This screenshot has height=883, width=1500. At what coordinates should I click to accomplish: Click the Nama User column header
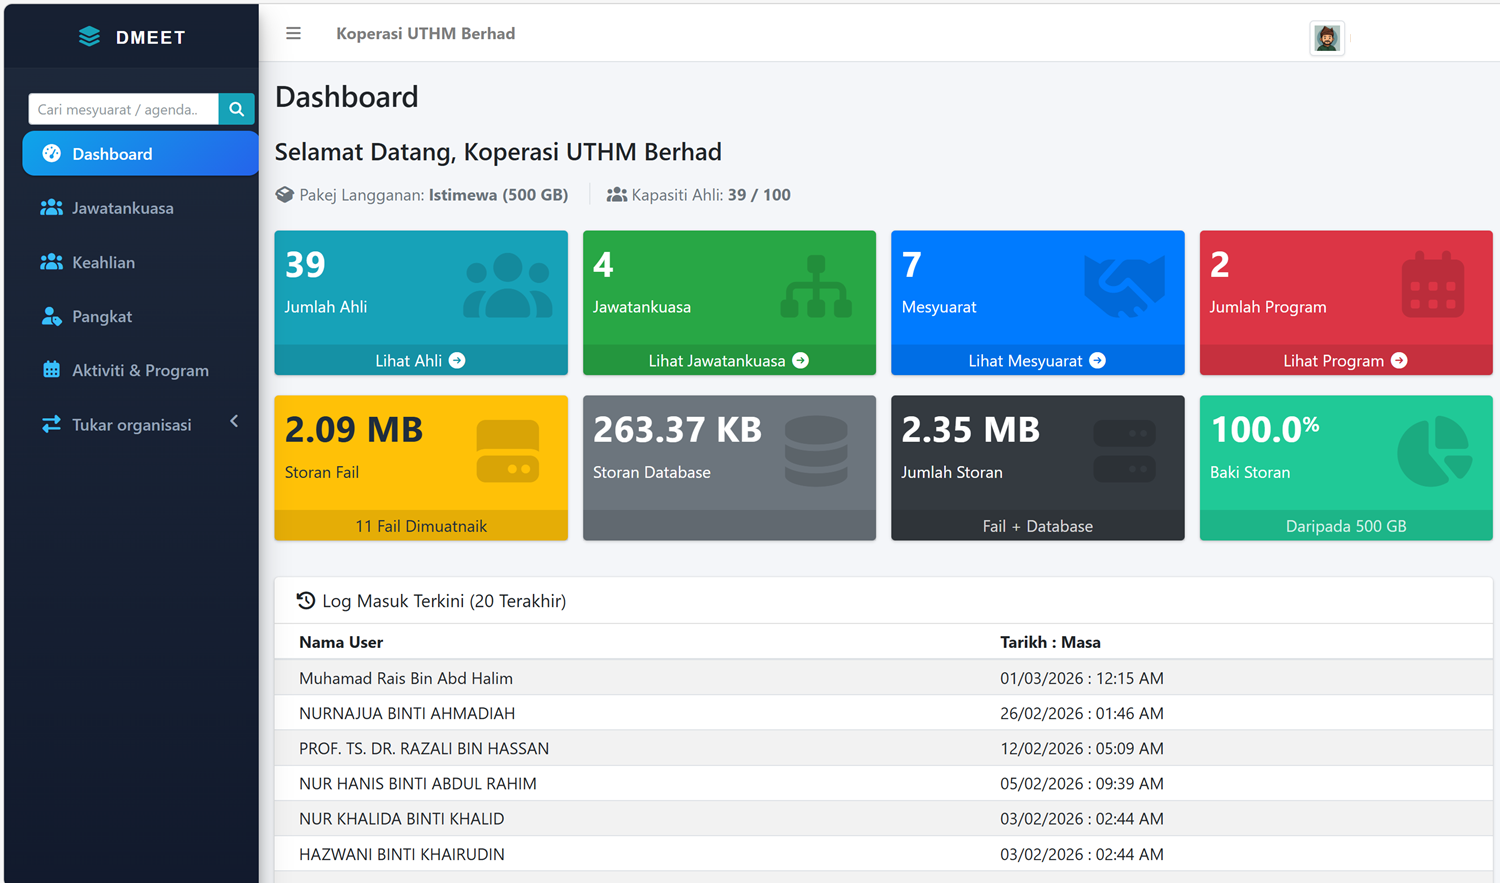coord(341,642)
